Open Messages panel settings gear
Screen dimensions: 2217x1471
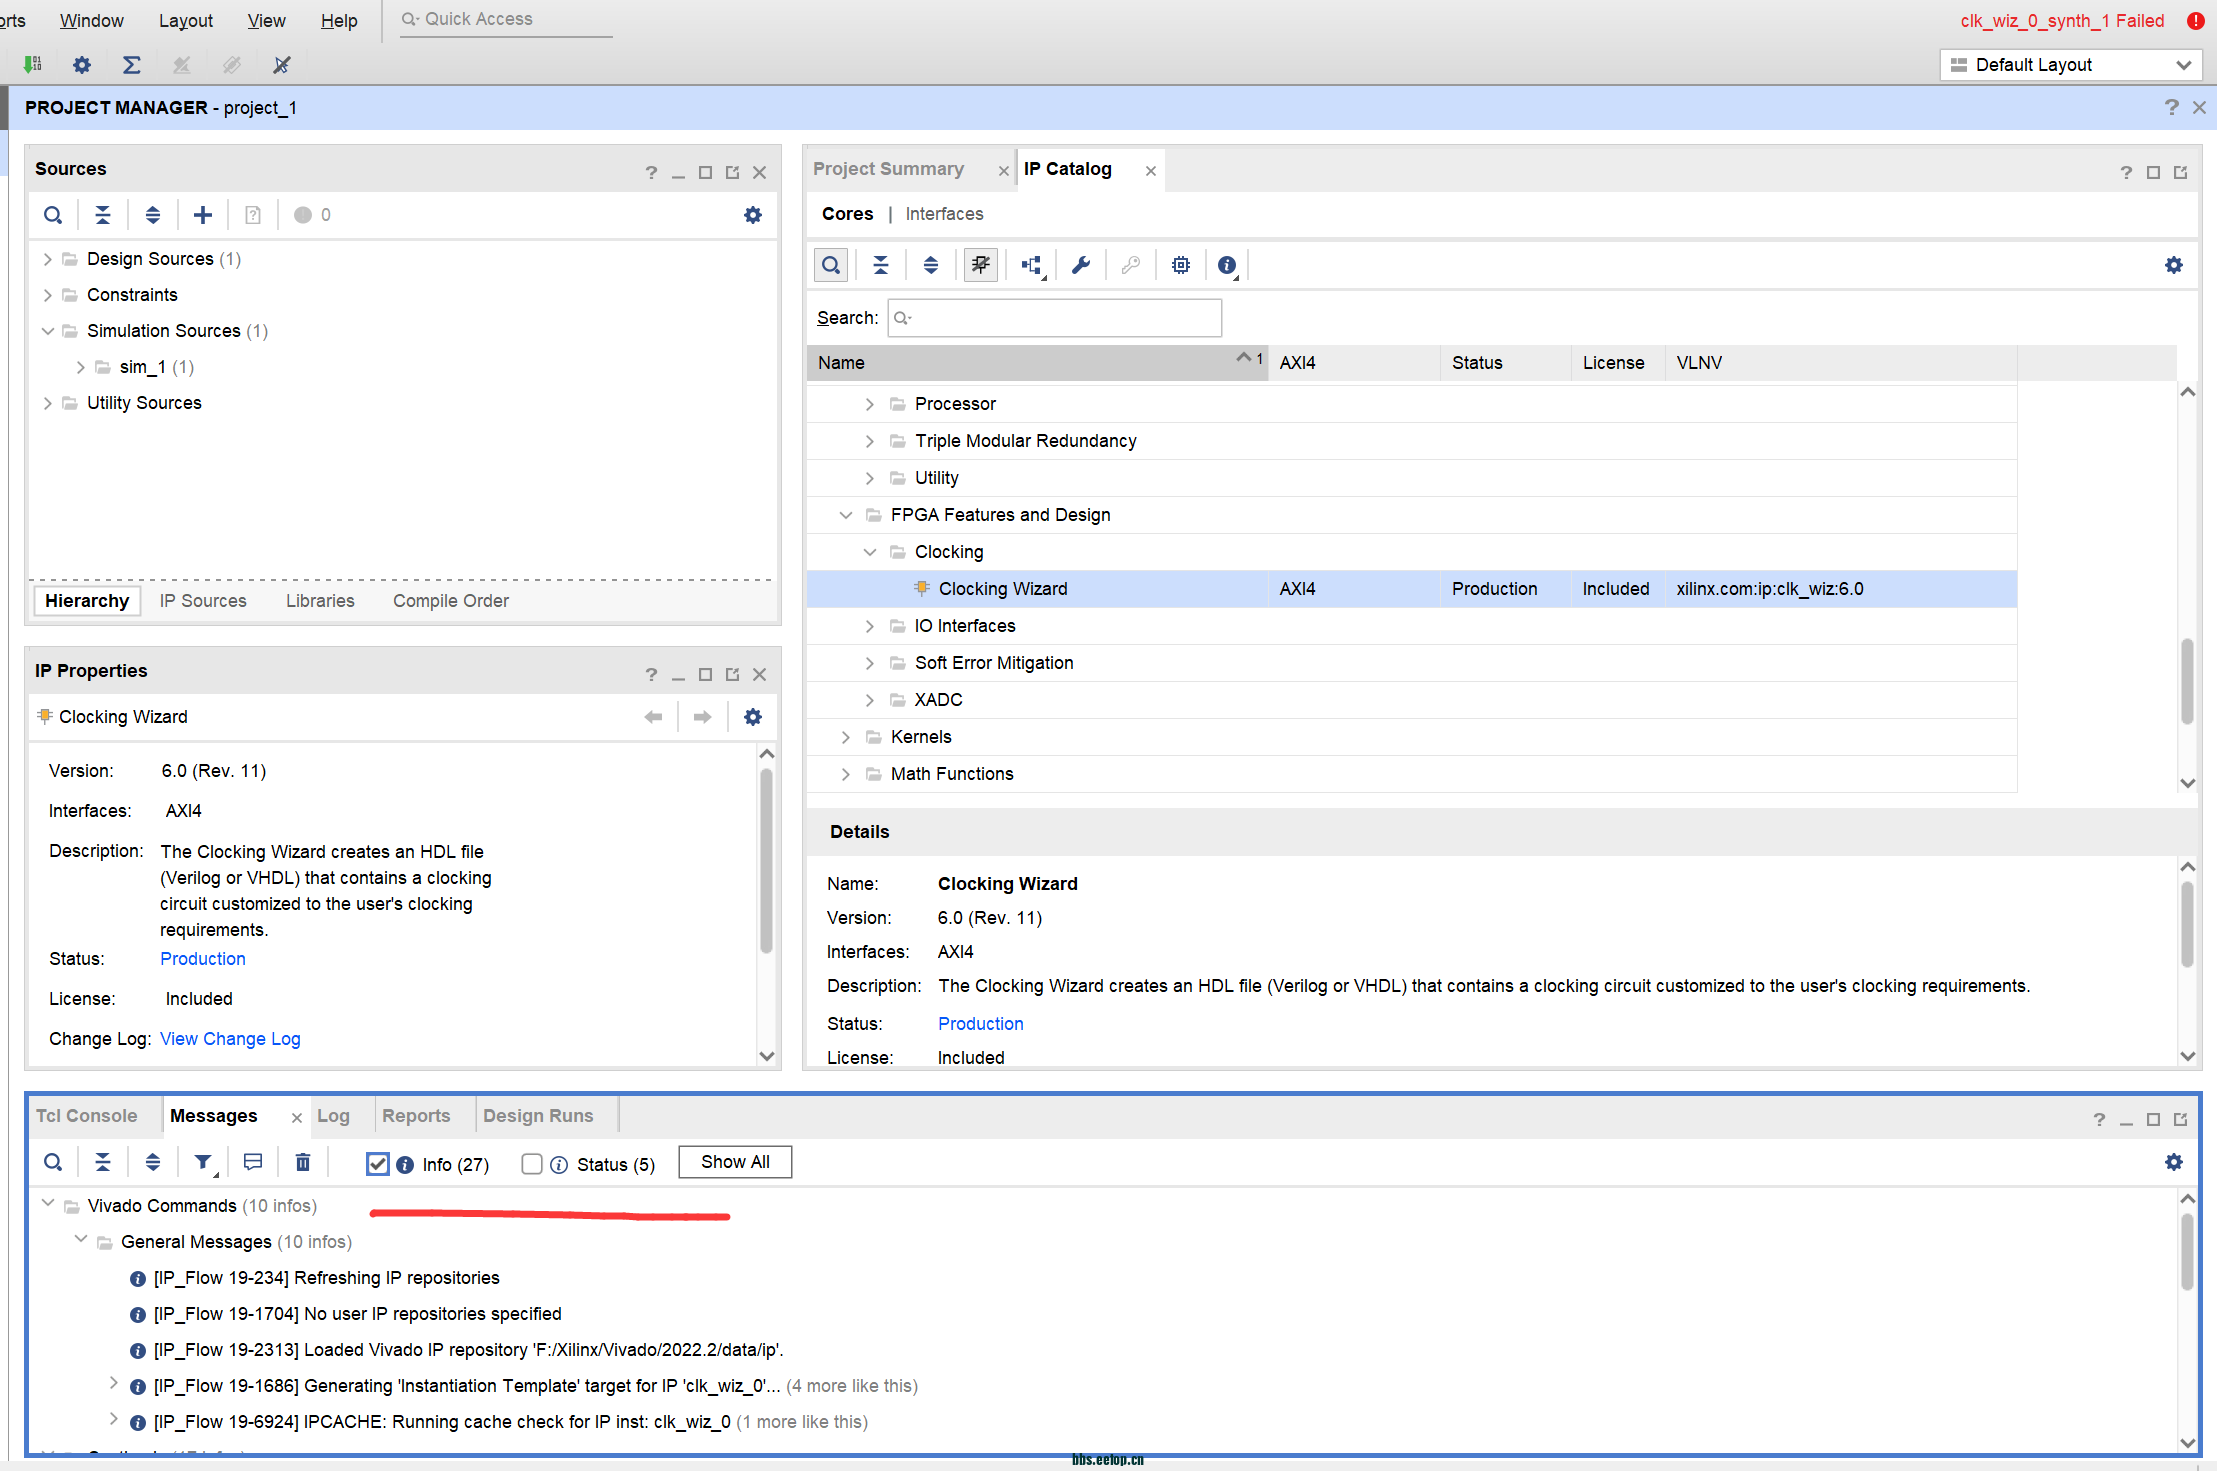pyautogui.click(x=2174, y=1162)
